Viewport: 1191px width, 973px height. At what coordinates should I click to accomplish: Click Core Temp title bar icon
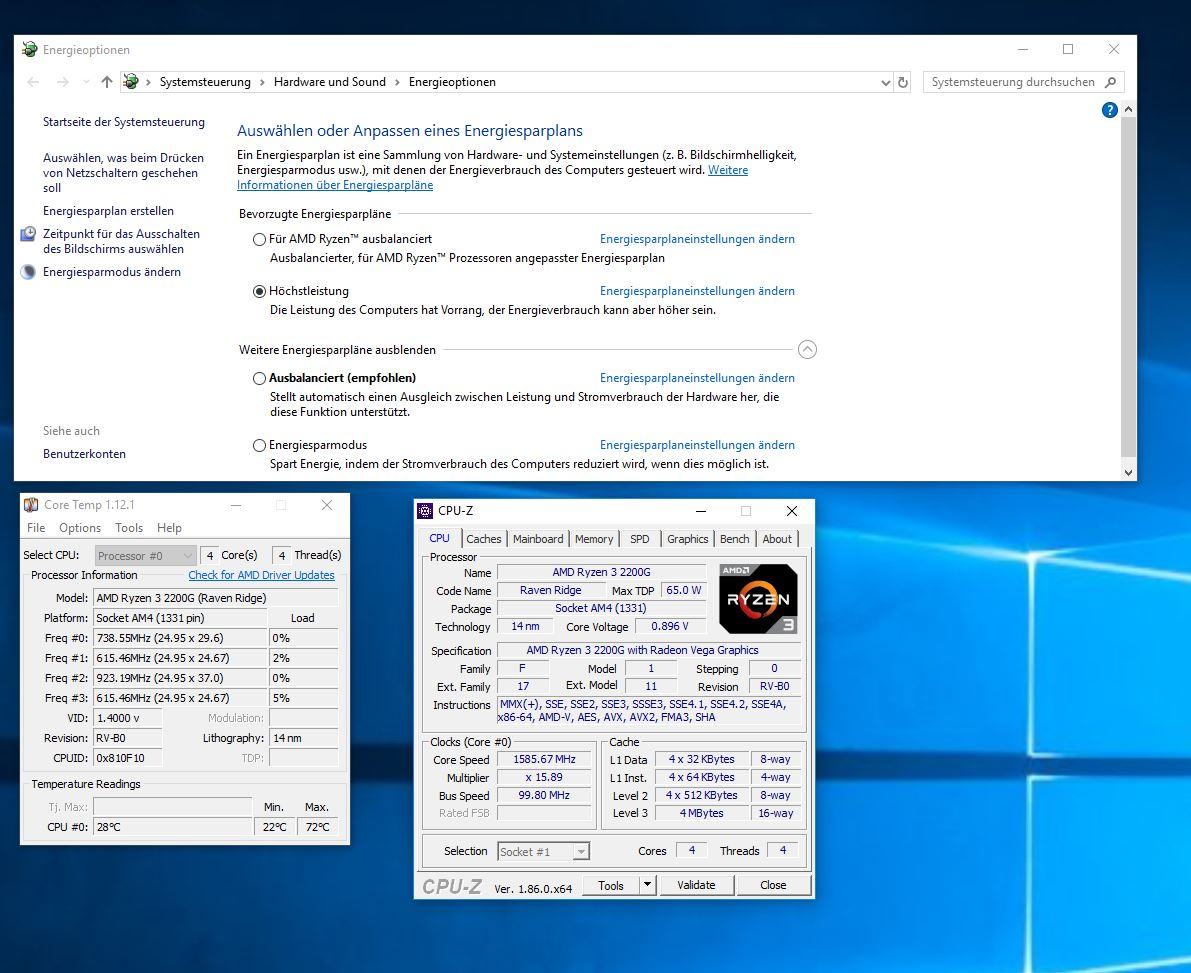tap(31, 505)
